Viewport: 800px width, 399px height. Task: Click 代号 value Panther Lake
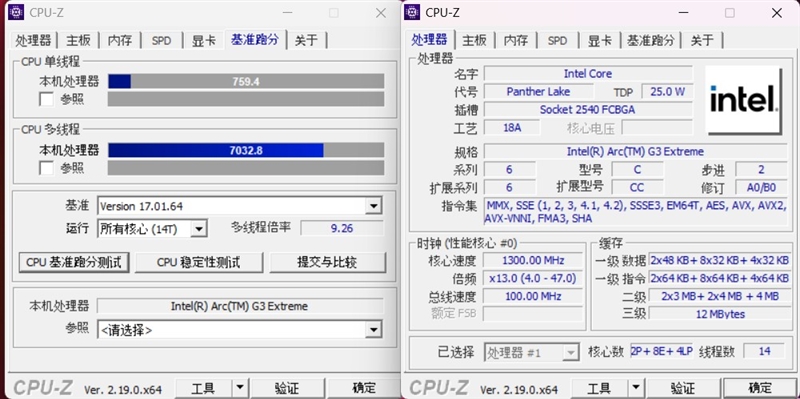[x=538, y=91]
